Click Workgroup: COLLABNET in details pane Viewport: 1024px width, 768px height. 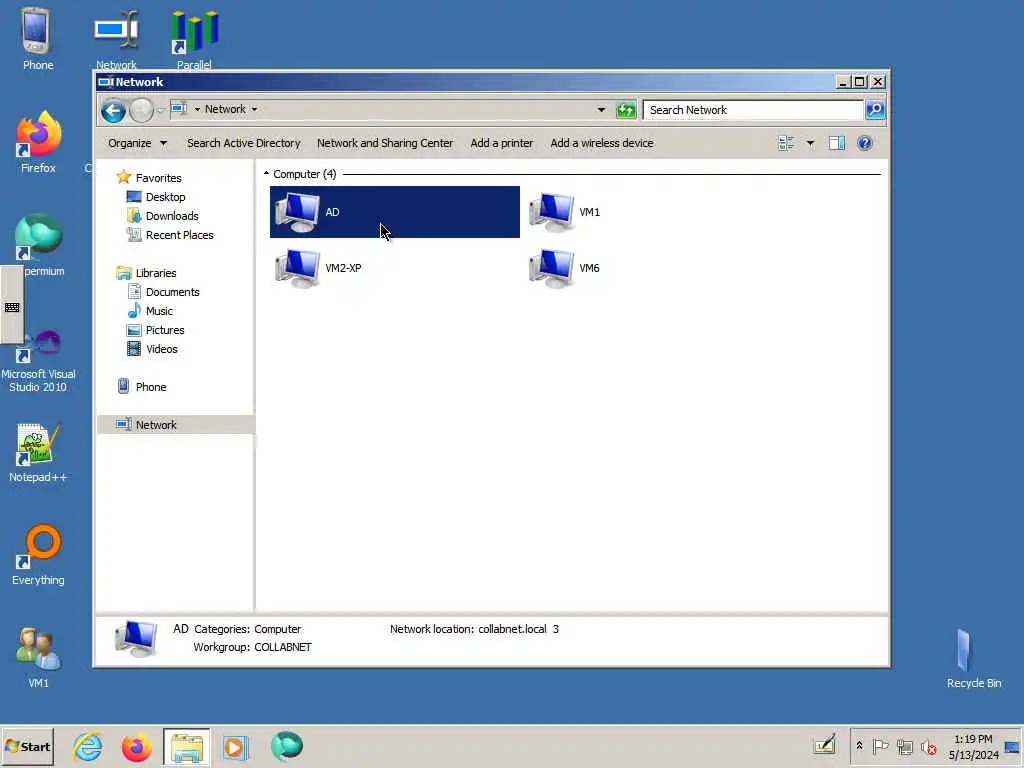[x=252, y=647]
